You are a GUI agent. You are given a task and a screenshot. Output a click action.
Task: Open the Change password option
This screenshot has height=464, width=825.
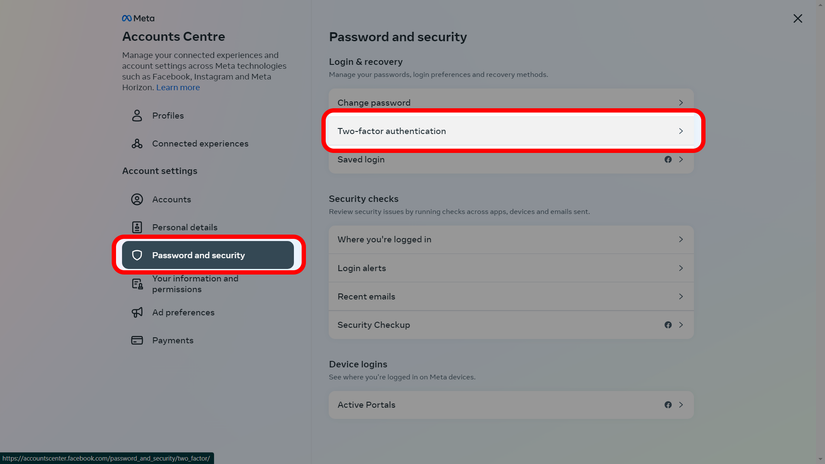pos(511,103)
